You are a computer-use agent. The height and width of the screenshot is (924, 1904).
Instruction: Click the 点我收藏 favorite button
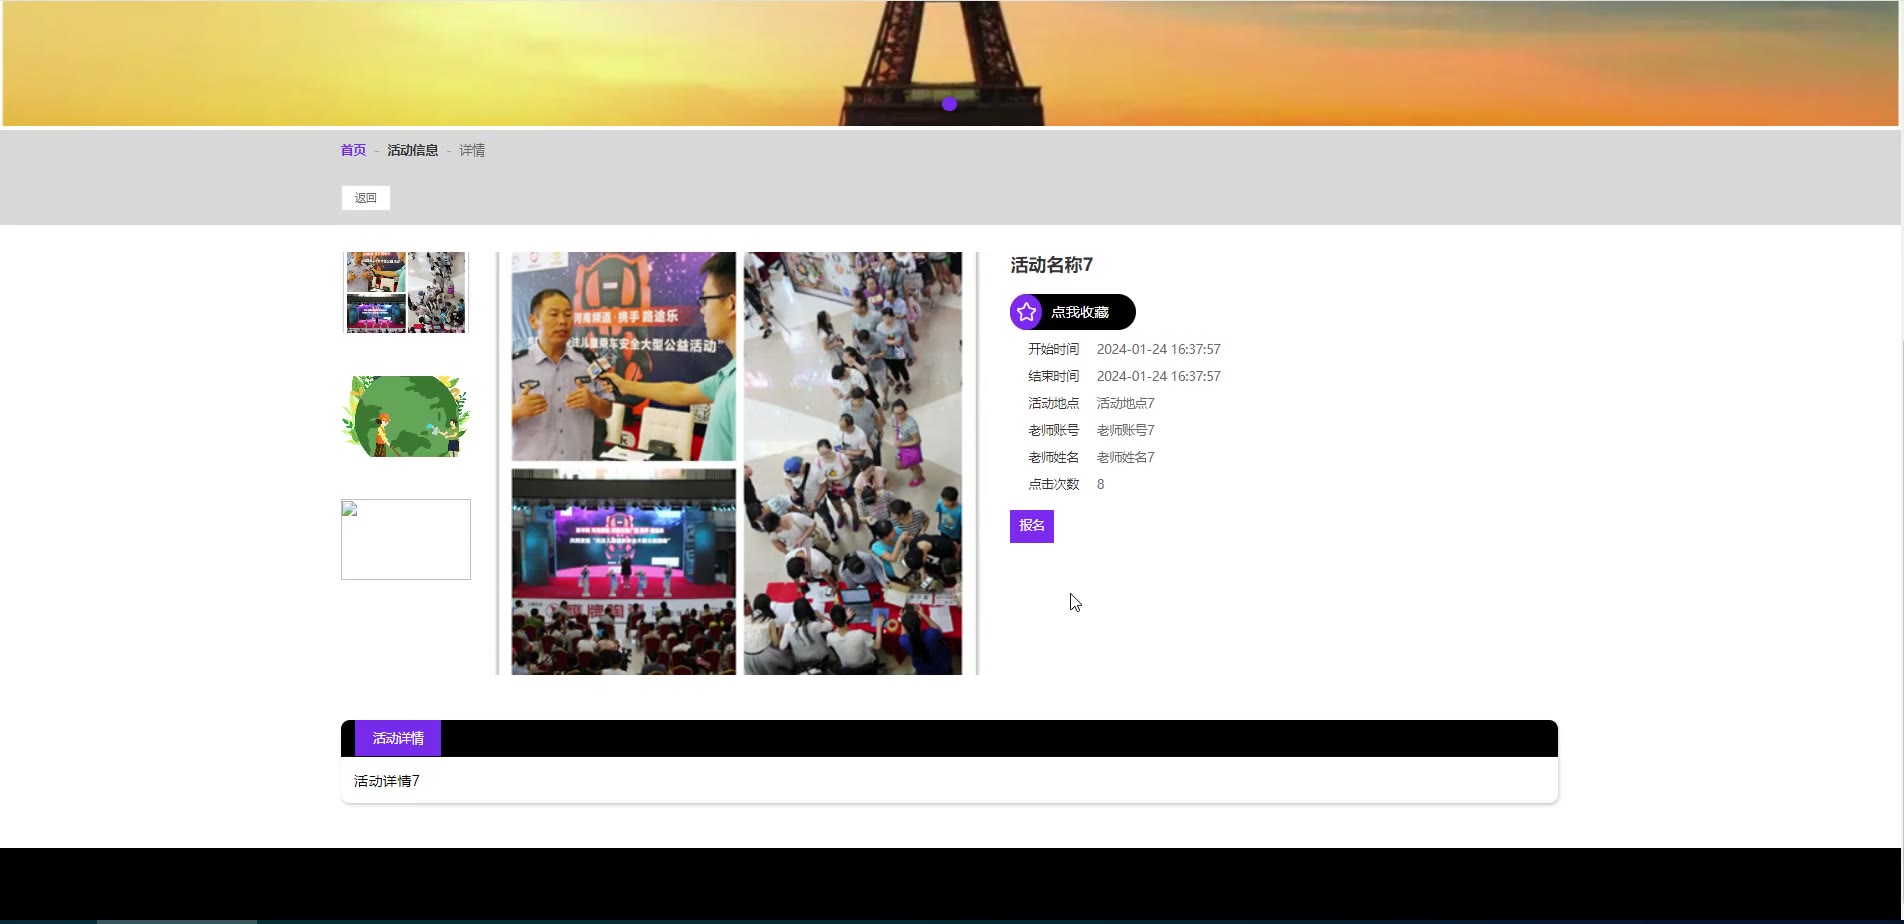tap(1073, 312)
